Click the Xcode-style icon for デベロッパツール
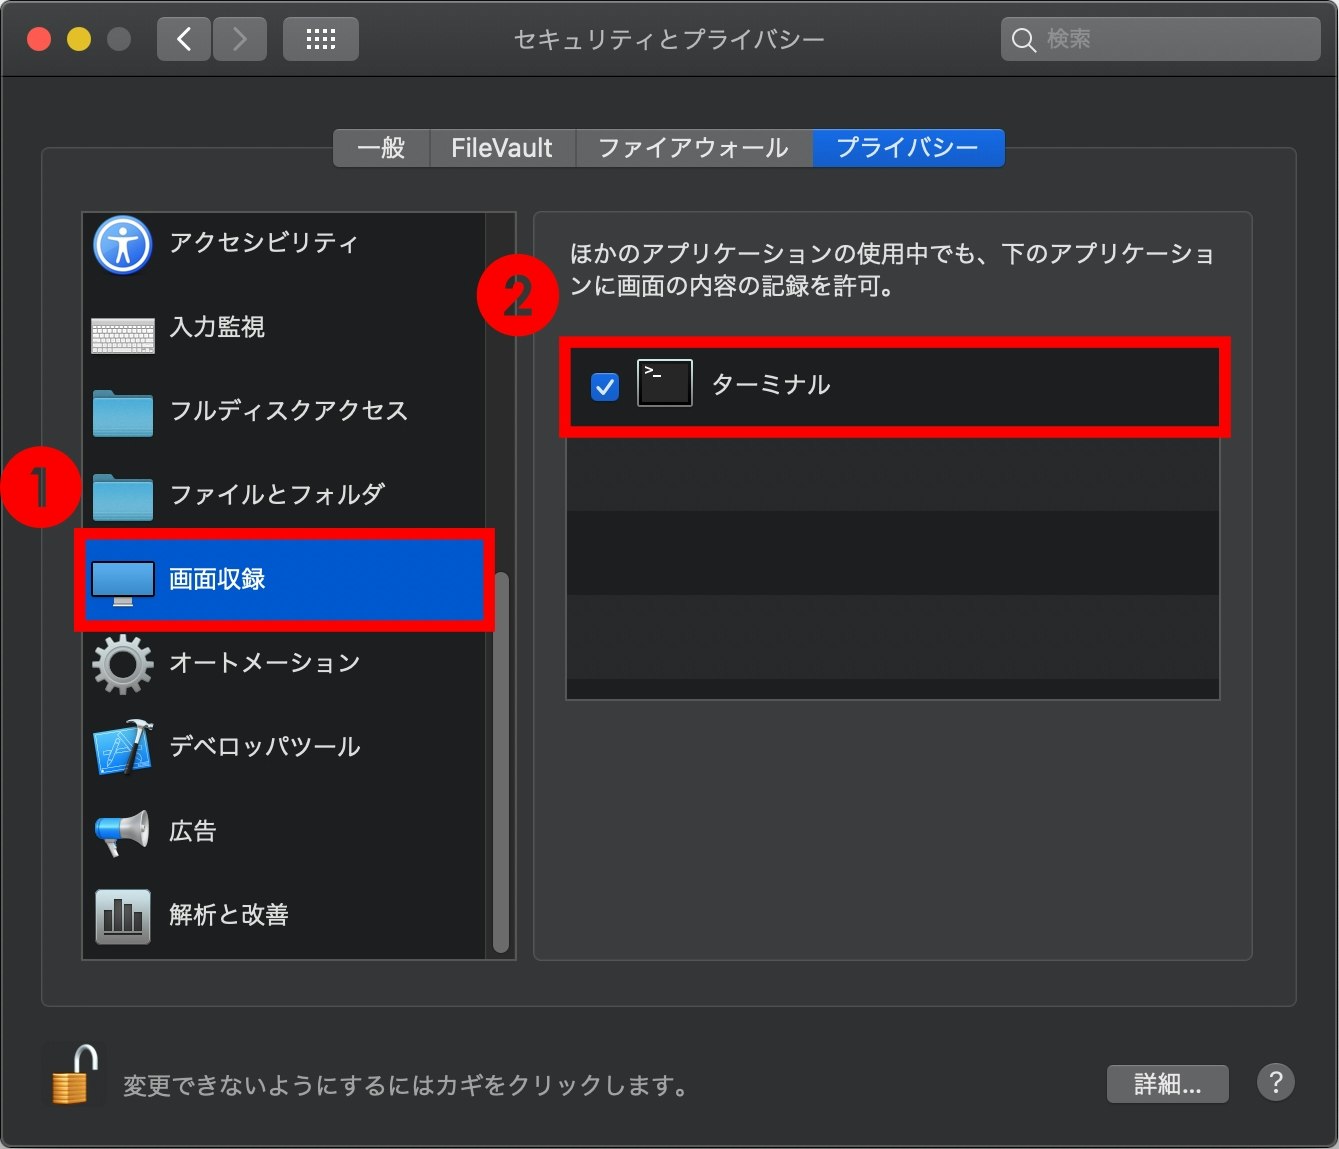 (x=122, y=748)
